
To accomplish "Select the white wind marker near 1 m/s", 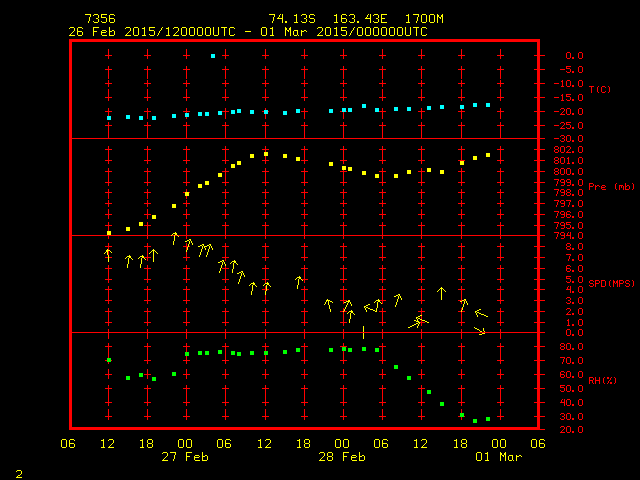I will (x=363, y=331).
